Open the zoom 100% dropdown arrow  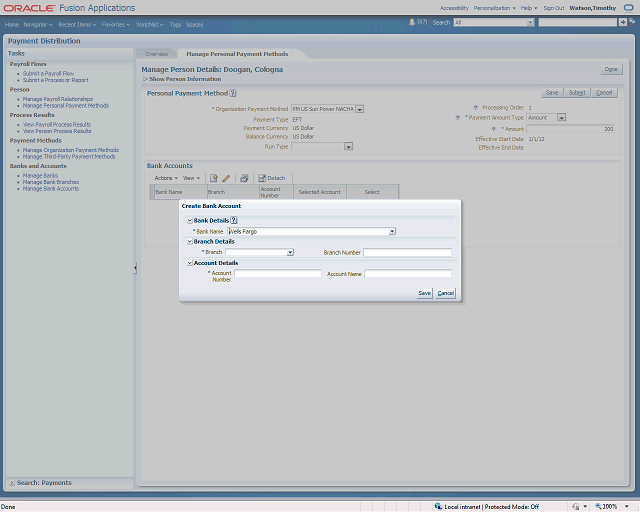[x=627, y=507]
